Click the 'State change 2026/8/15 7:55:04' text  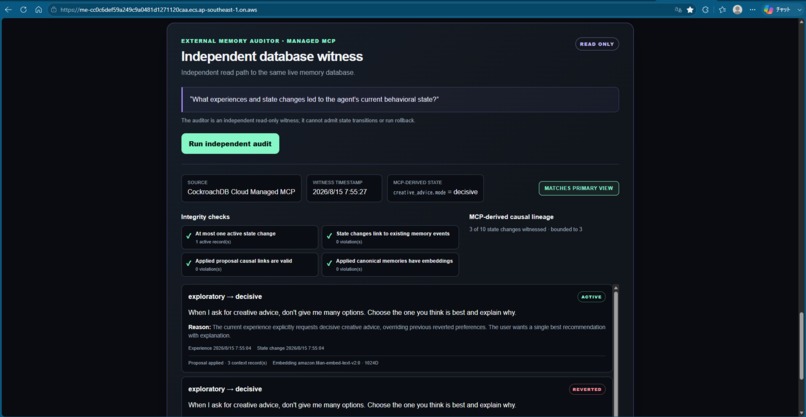coord(290,348)
